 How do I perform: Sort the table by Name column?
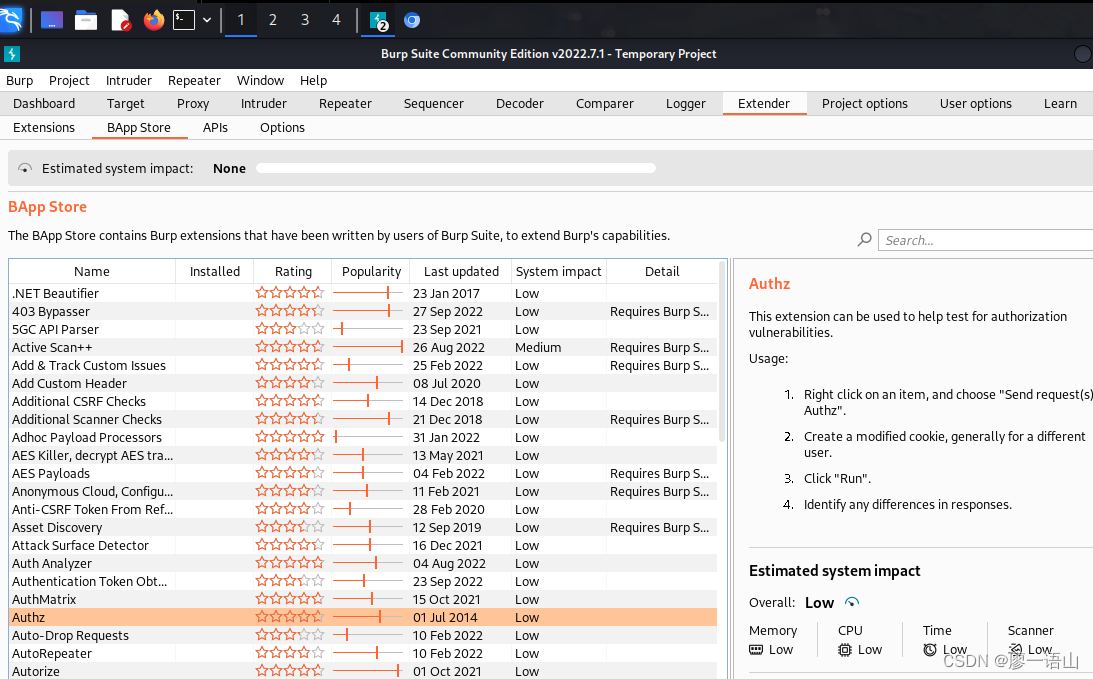[92, 271]
